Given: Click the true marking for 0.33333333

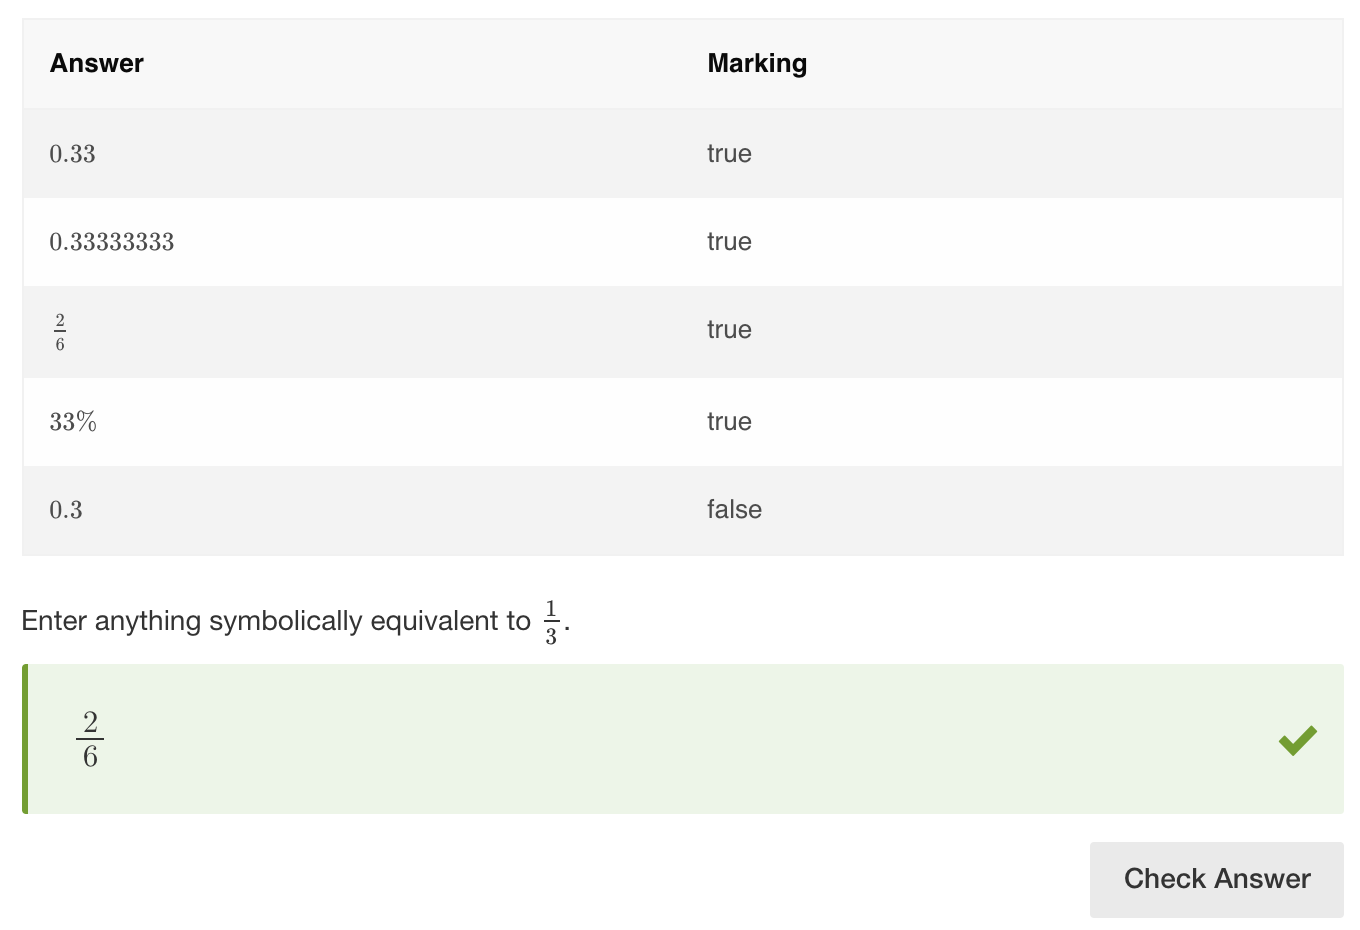Looking at the screenshot, I should [729, 242].
